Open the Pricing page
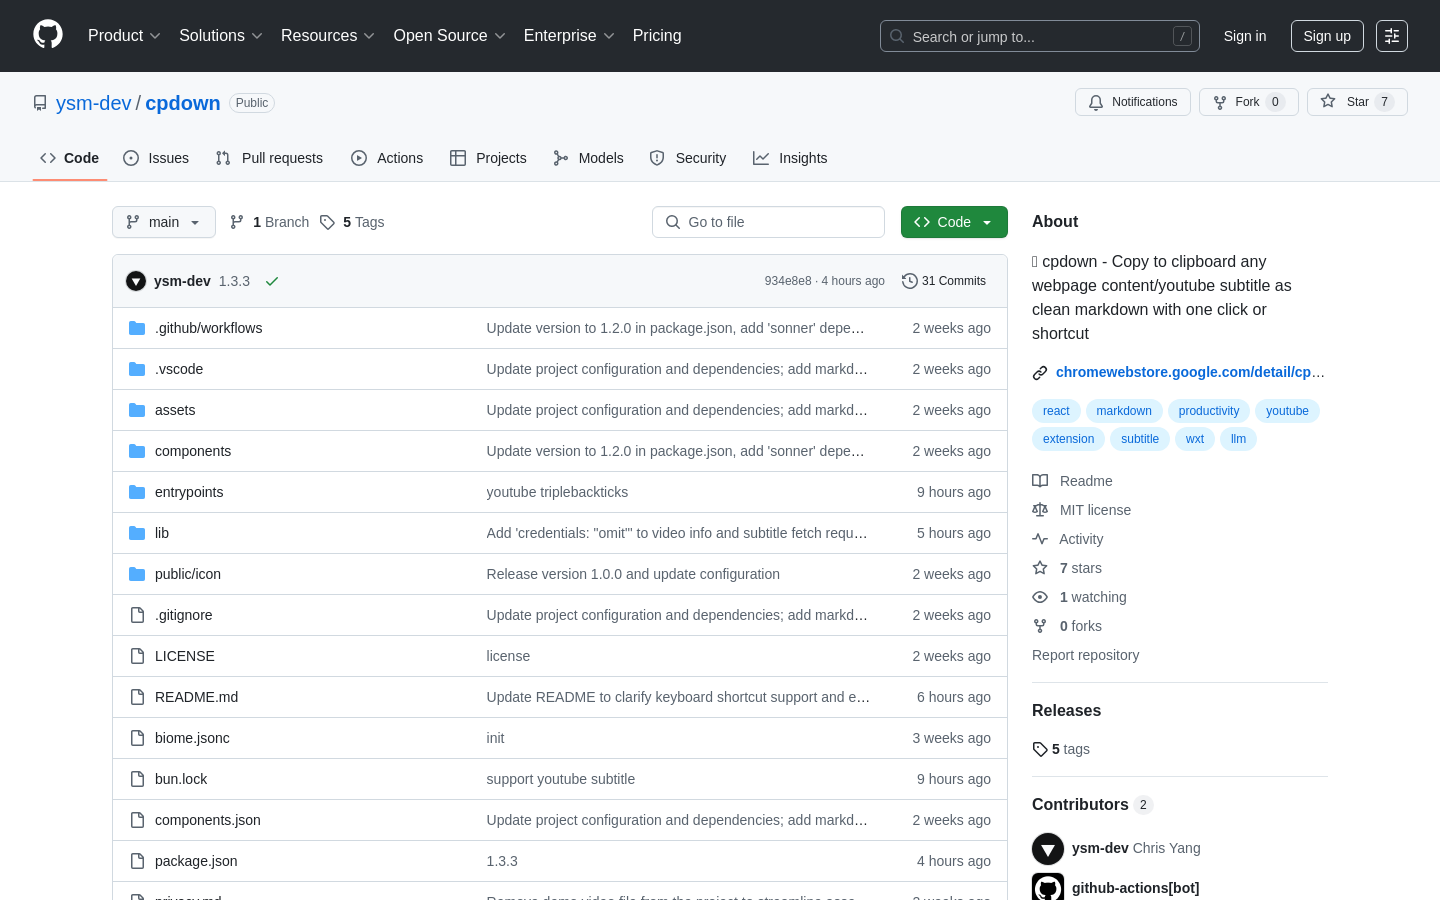The width and height of the screenshot is (1440, 900). (657, 36)
